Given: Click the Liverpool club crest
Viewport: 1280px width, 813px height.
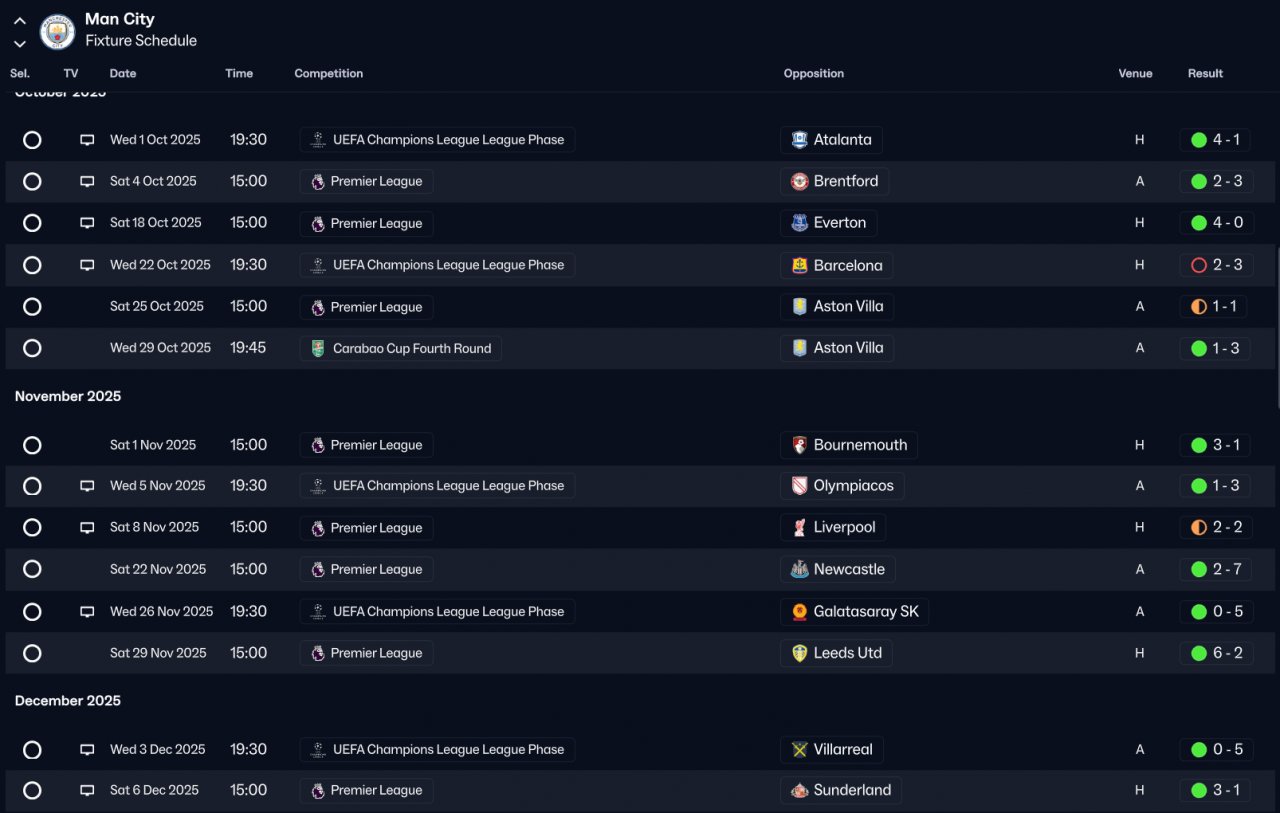Looking at the screenshot, I should click(799, 528).
